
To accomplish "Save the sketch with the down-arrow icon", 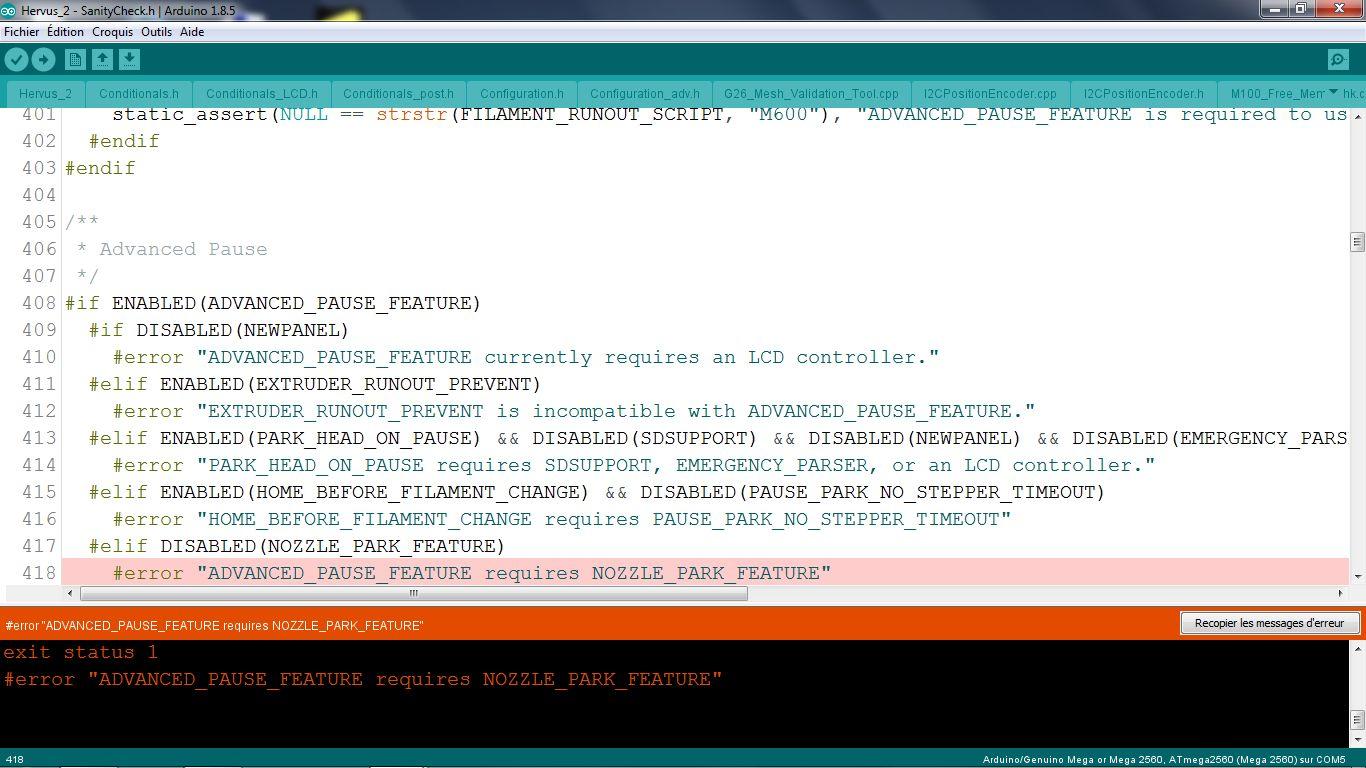I will click(129, 60).
